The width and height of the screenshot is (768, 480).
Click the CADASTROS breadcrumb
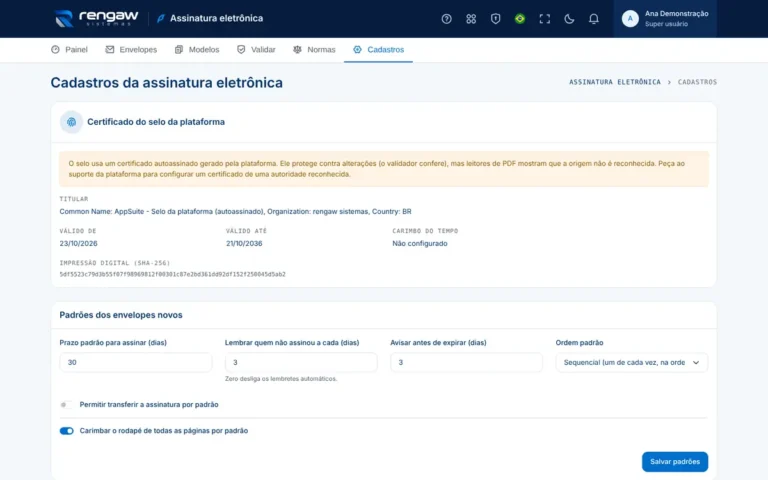click(697, 82)
